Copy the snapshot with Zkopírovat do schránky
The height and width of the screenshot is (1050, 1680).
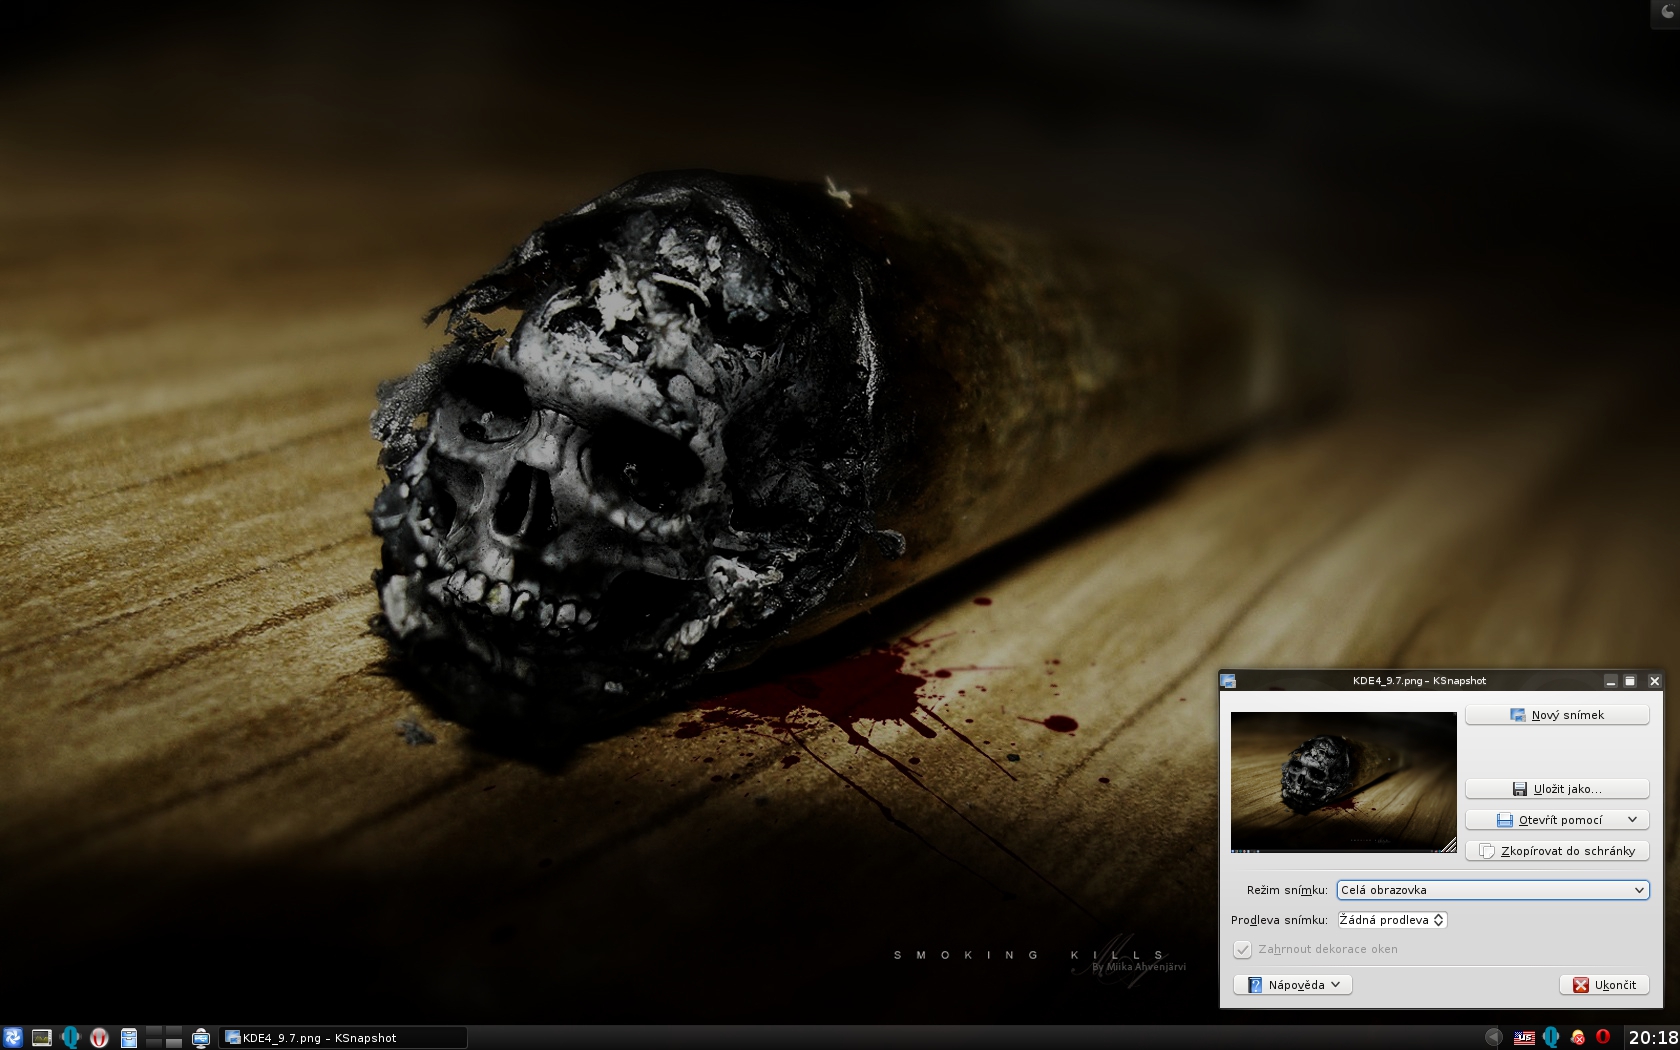click(x=1557, y=851)
